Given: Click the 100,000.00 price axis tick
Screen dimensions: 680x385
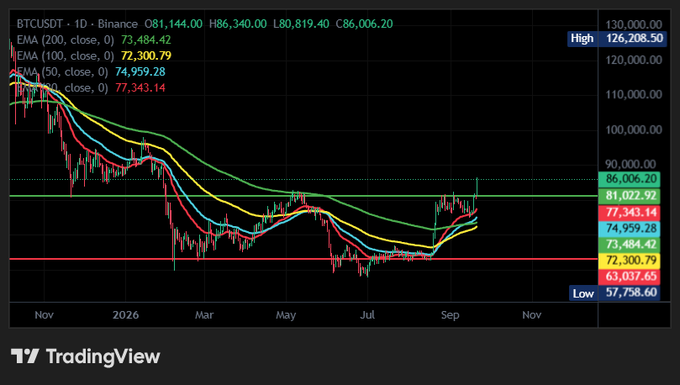Looking at the screenshot, I should (634, 130).
